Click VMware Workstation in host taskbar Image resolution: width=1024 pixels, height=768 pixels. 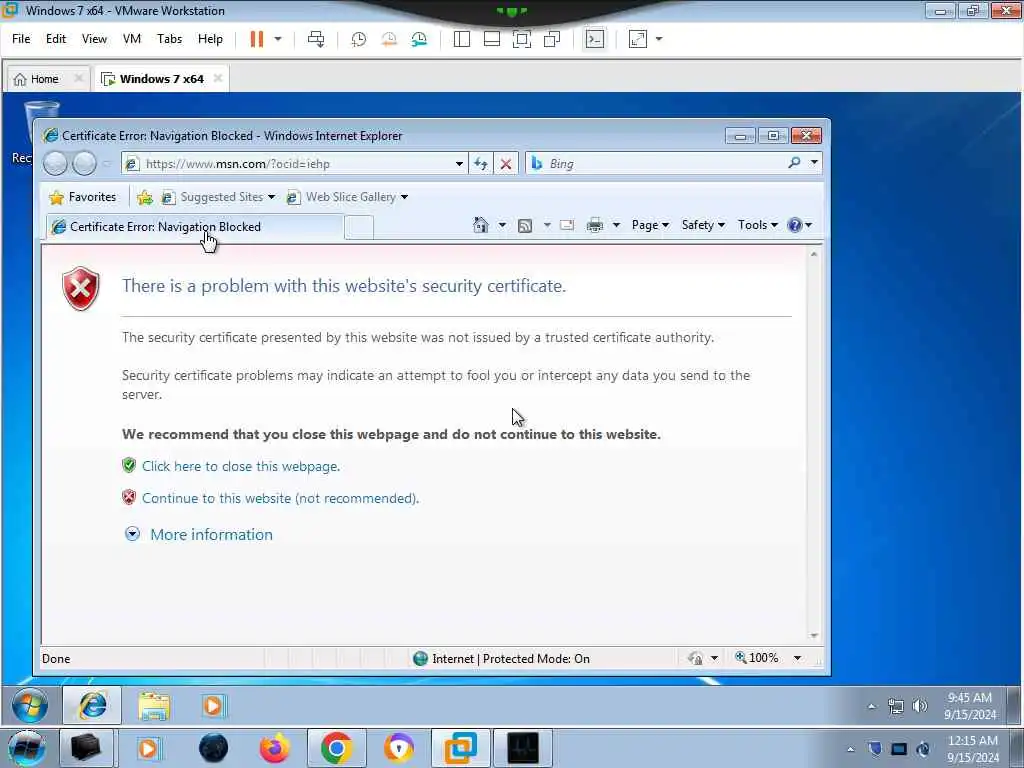coord(460,748)
